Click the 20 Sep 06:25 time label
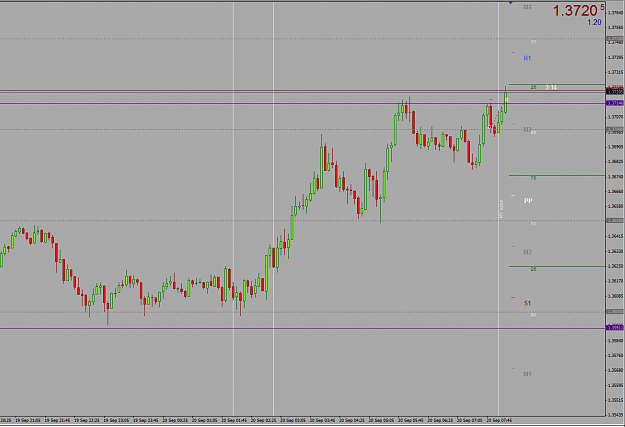This screenshot has height=427, width=625. 440,420
